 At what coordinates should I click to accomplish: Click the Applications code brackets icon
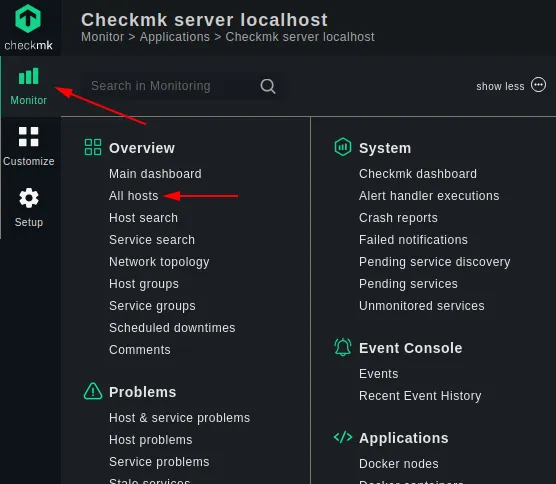pyautogui.click(x=343, y=437)
